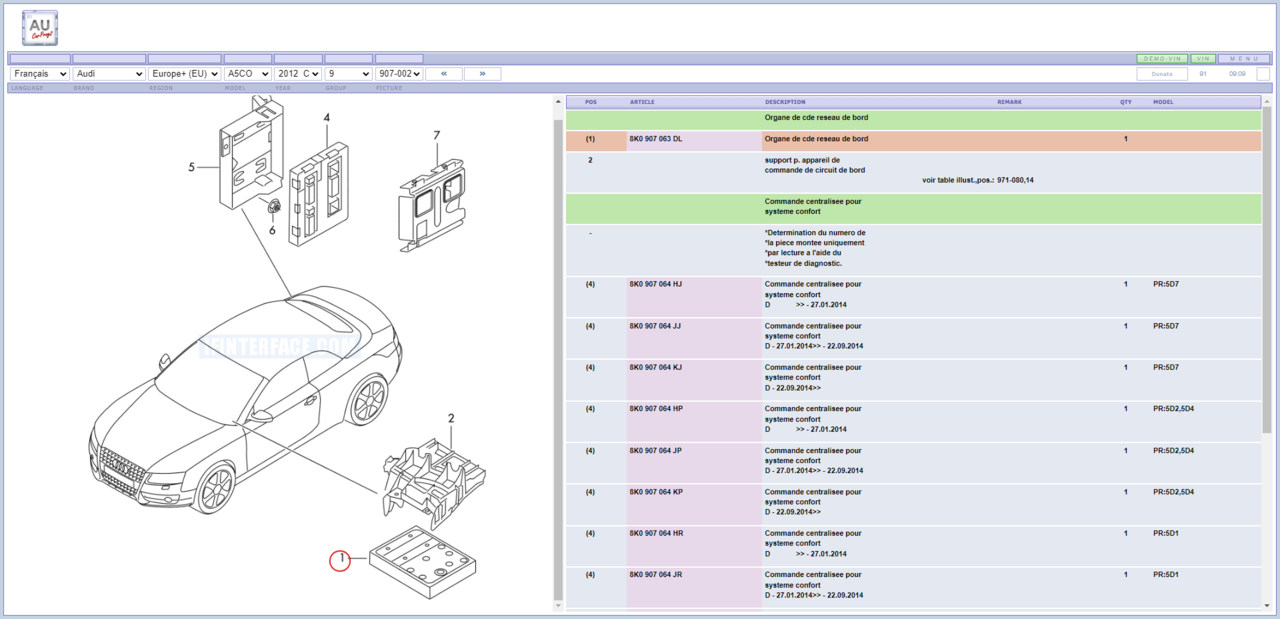The height and width of the screenshot is (619, 1280).
Task: Click part callout 6 in the diagram
Action: click(x=271, y=230)
